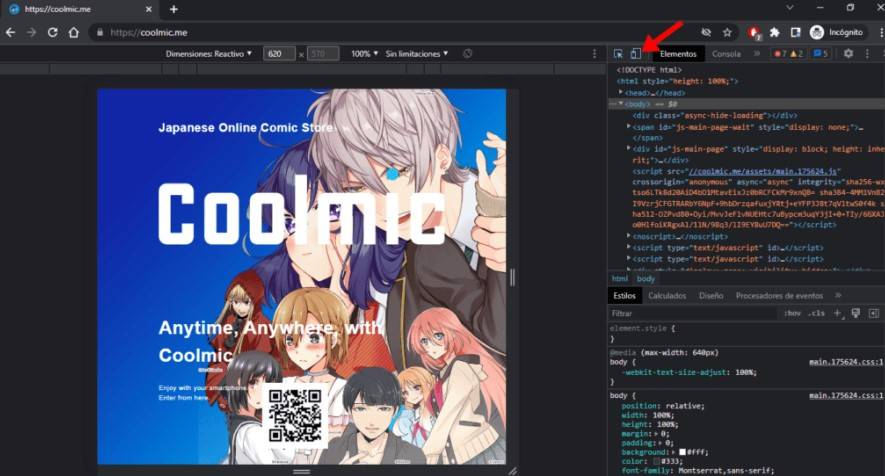
Task: Show more style pane tabs chevron
Action: coord(838,295)
